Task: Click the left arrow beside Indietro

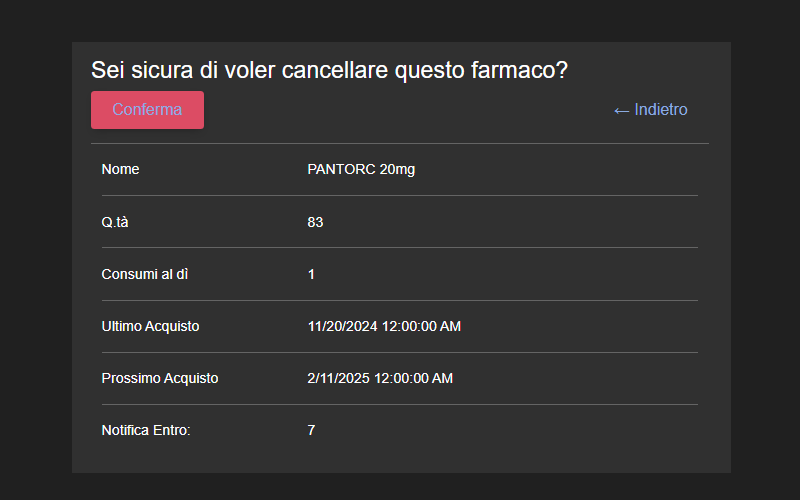Action: (x=621, y=111)
